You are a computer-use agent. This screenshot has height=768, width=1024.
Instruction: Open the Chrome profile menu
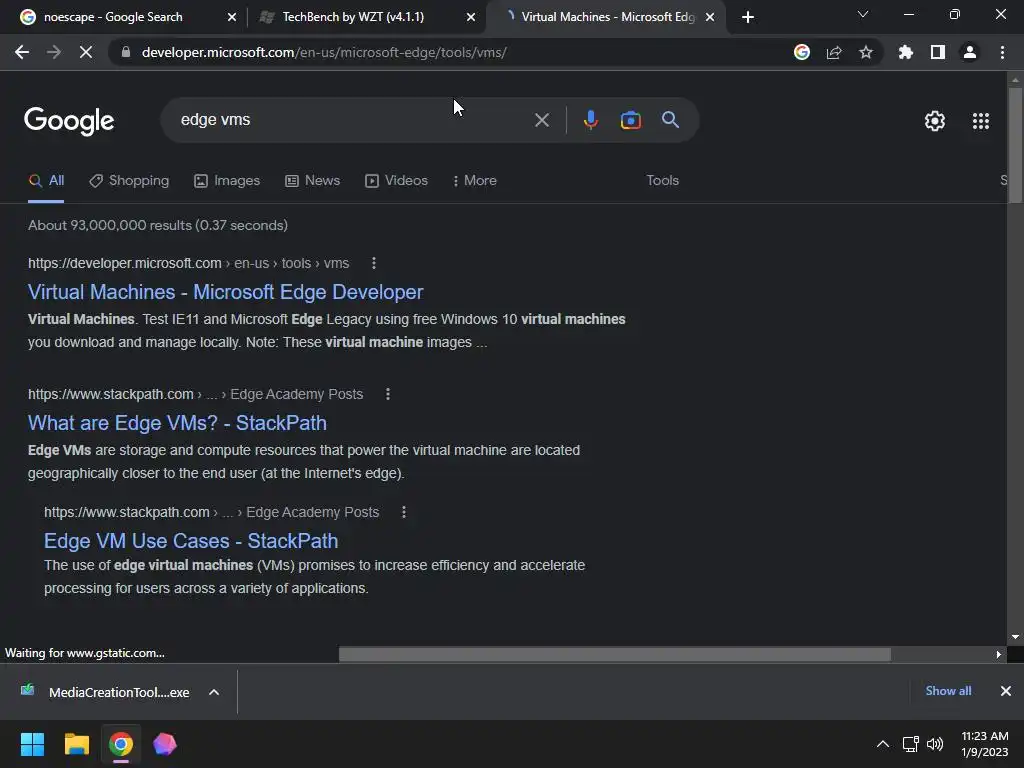click(970, 52)
